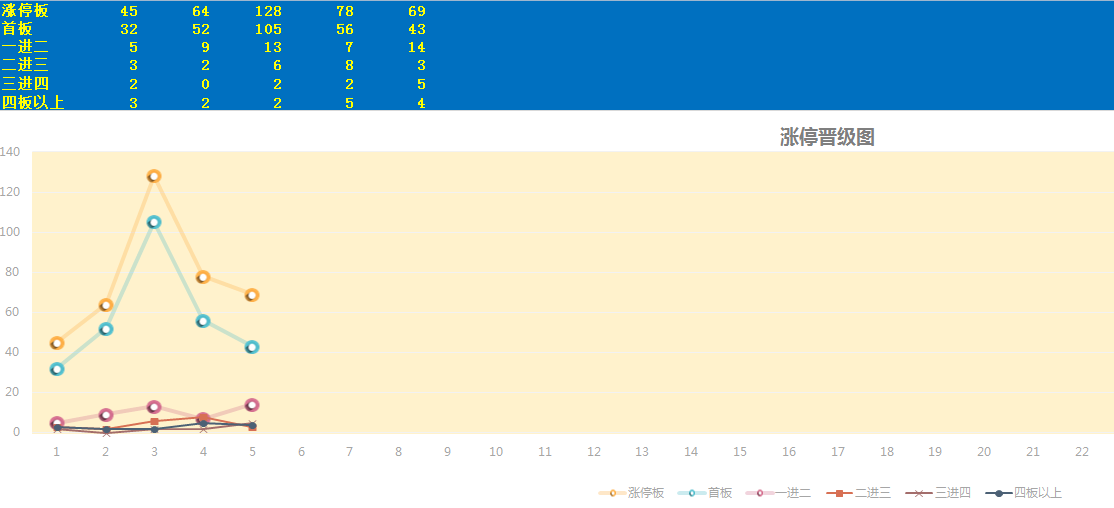Click y-axis label 60

[x=13, y=313]
